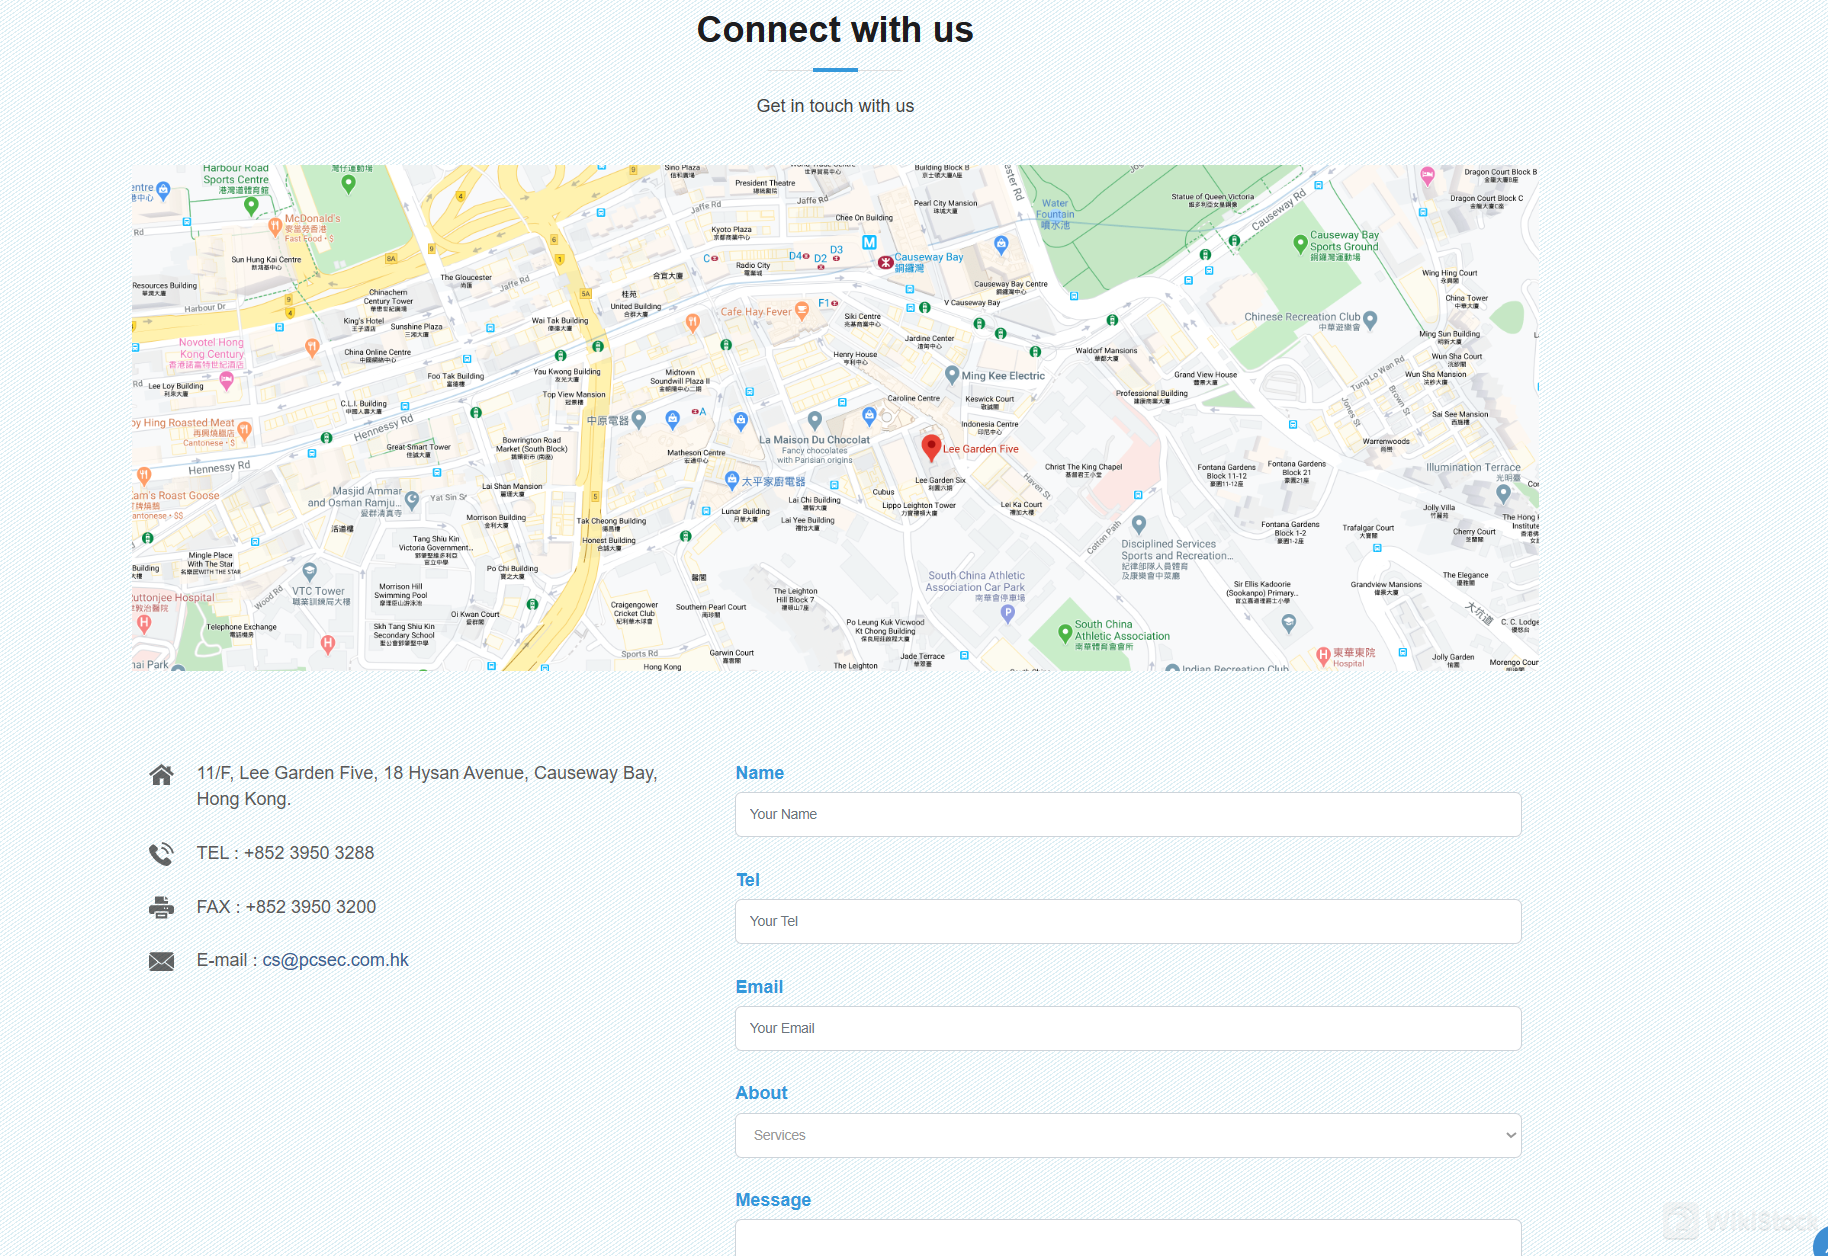Select the red Lee Garden Five map pin
The image size is (1828, 1256).
931,447
